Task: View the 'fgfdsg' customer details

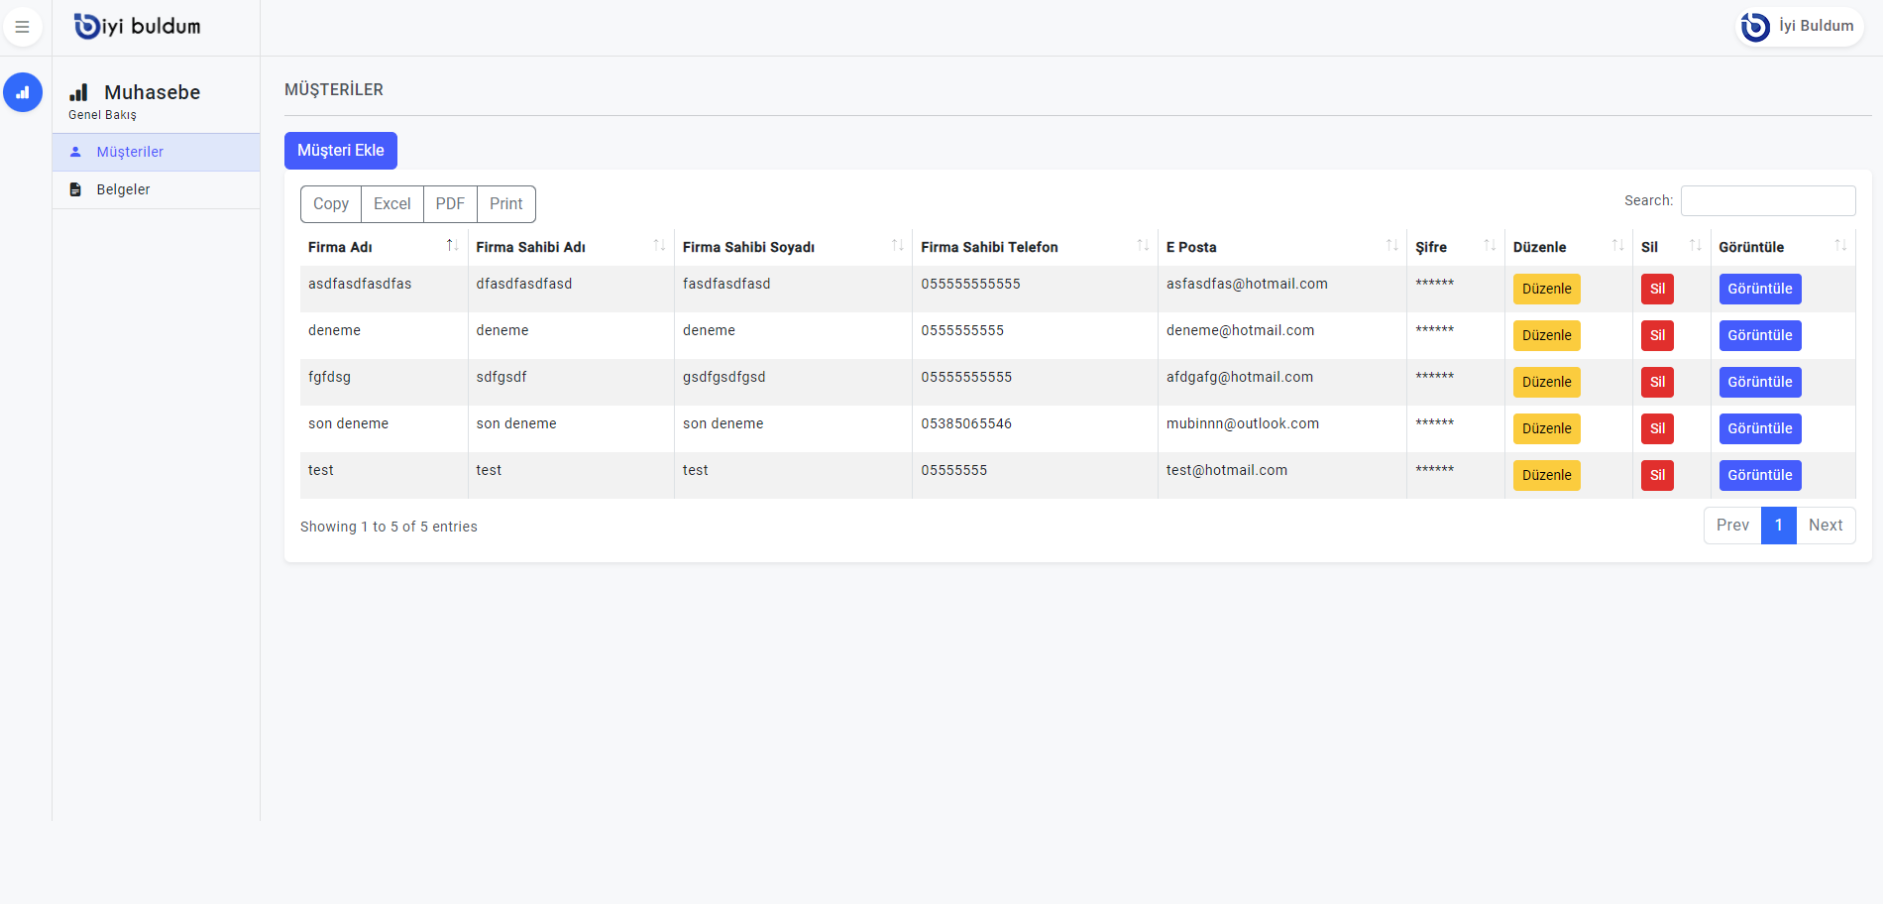Action: 1759,382
